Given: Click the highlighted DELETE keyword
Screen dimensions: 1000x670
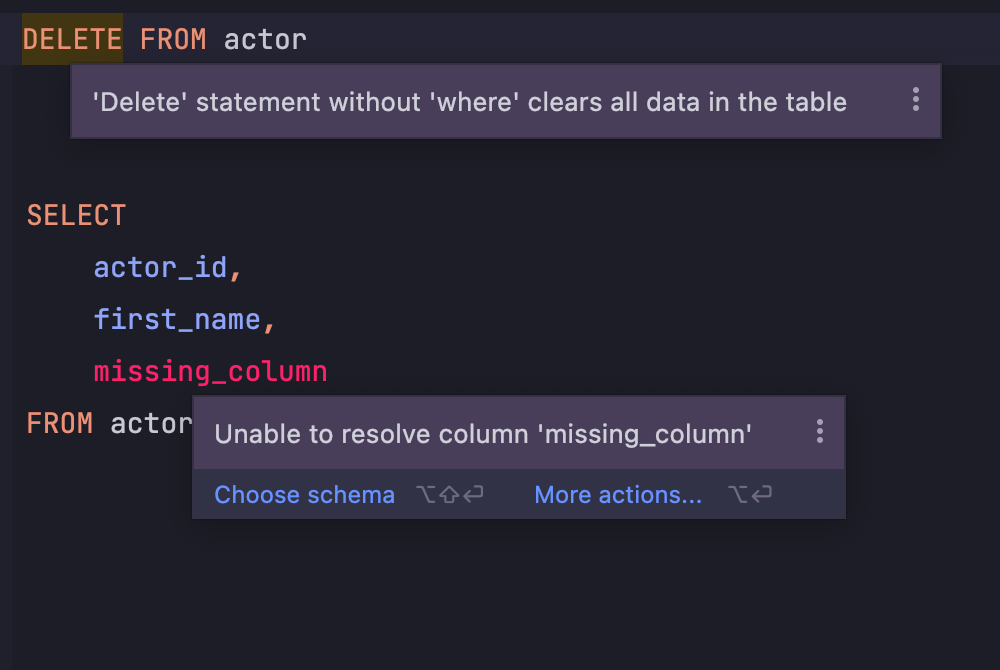Looking at the screenshot, I should pos(72,40).
